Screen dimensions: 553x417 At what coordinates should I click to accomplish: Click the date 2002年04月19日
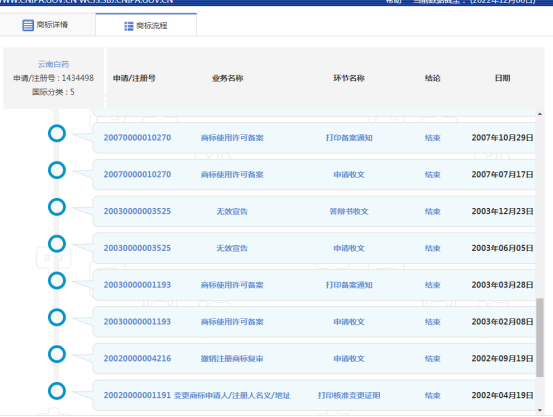pos(503,395)
